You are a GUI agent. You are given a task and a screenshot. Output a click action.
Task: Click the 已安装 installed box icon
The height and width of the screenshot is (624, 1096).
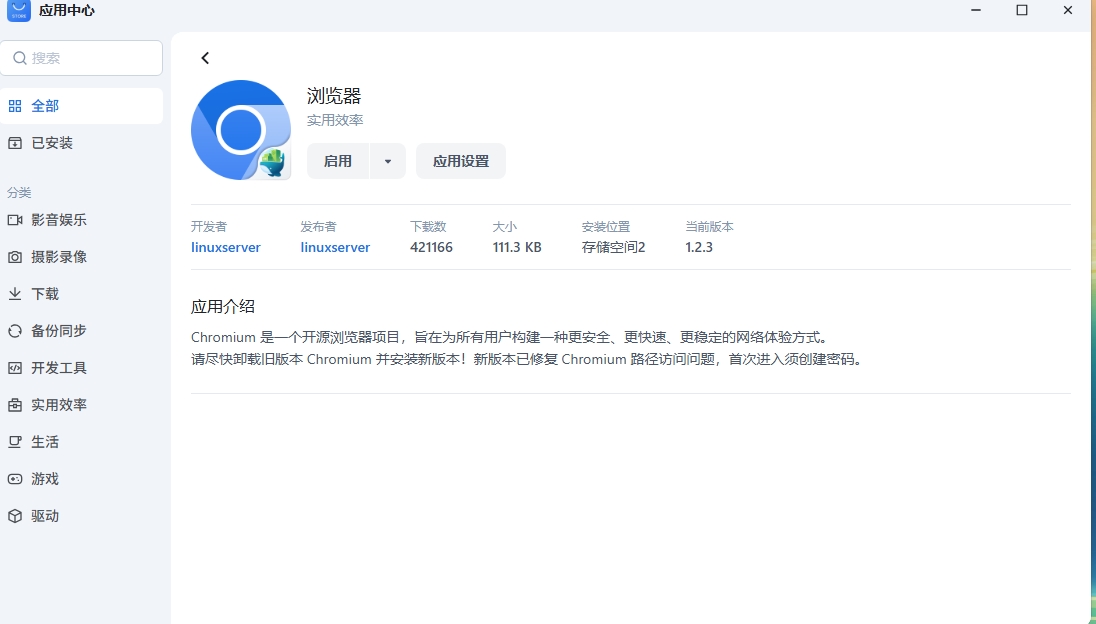click(x=15, y=143)
